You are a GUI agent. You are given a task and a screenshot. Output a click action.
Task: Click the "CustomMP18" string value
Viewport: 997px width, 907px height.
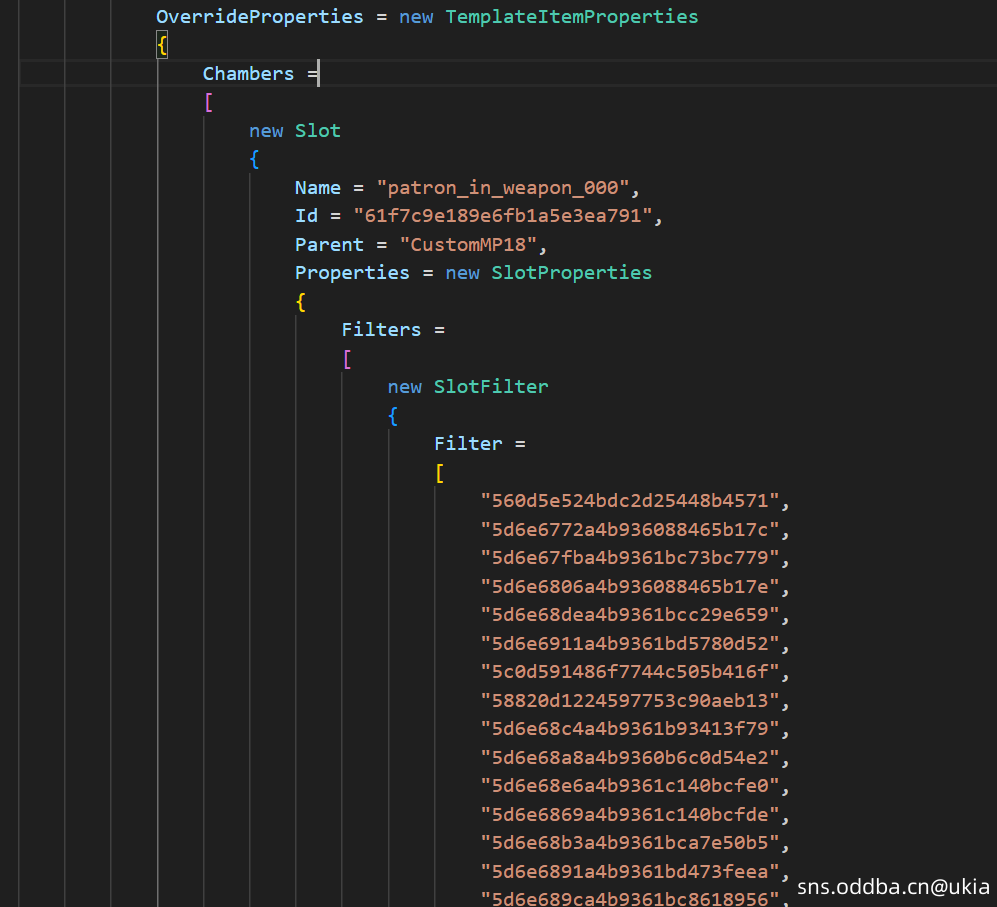point(475,245)
